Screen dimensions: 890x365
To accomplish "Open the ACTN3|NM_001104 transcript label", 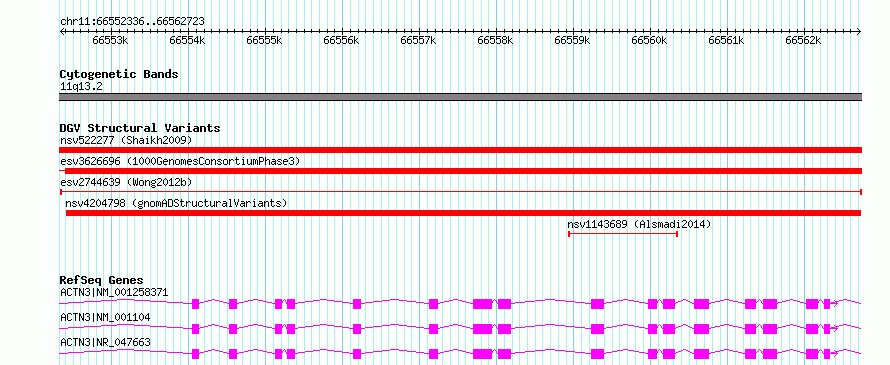I will (105, 317).
